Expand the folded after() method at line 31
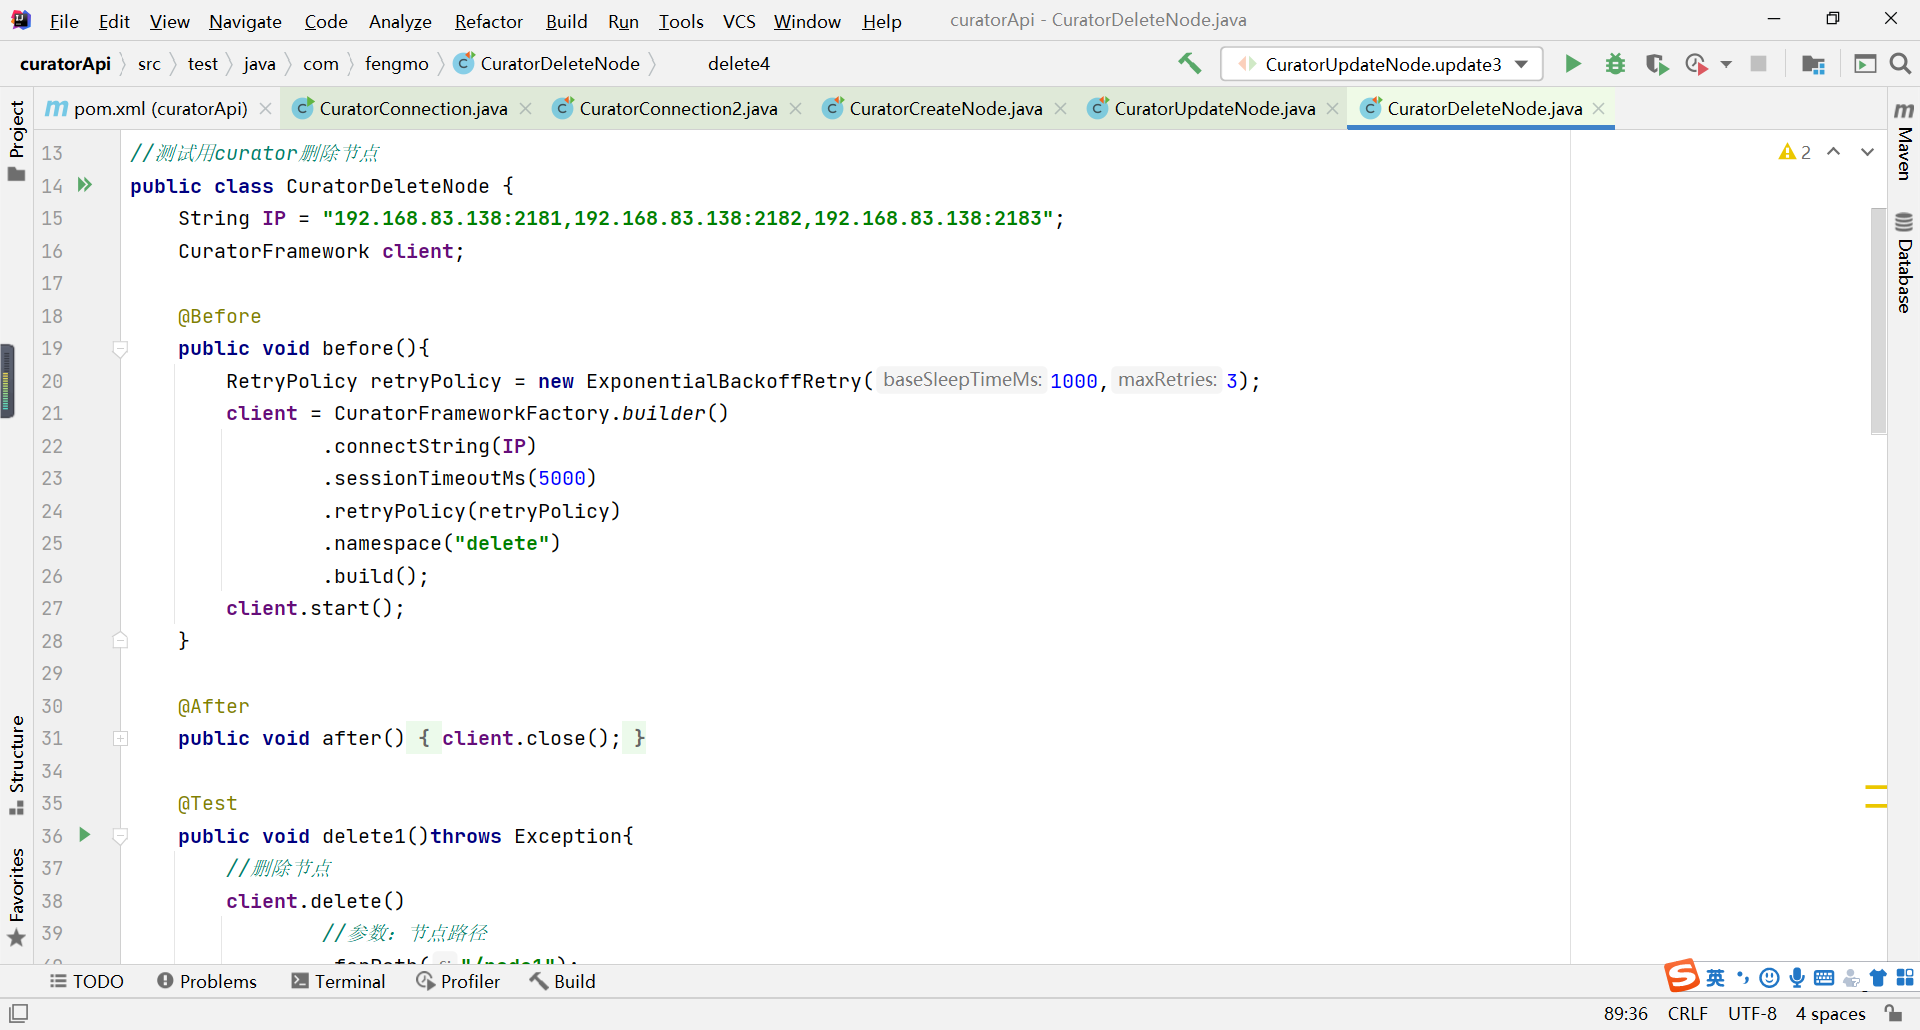The image size is (1920, 1030). [x=120, y=738]
